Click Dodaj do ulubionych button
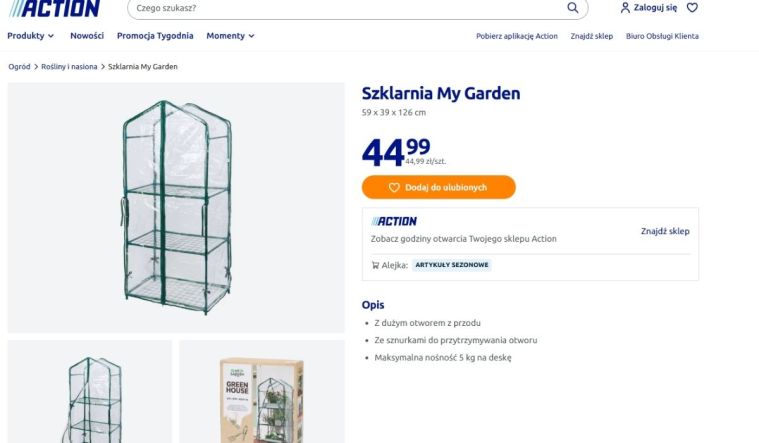 coord(439,187)
